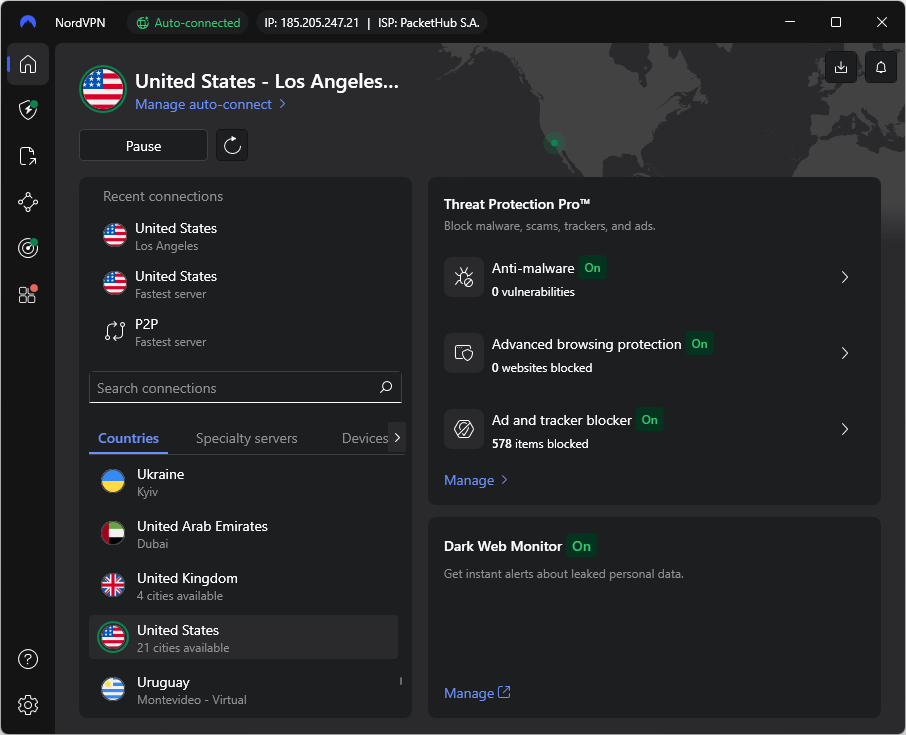
Task: Turn off Ad and tracker blocker
Action: point(649,420)
